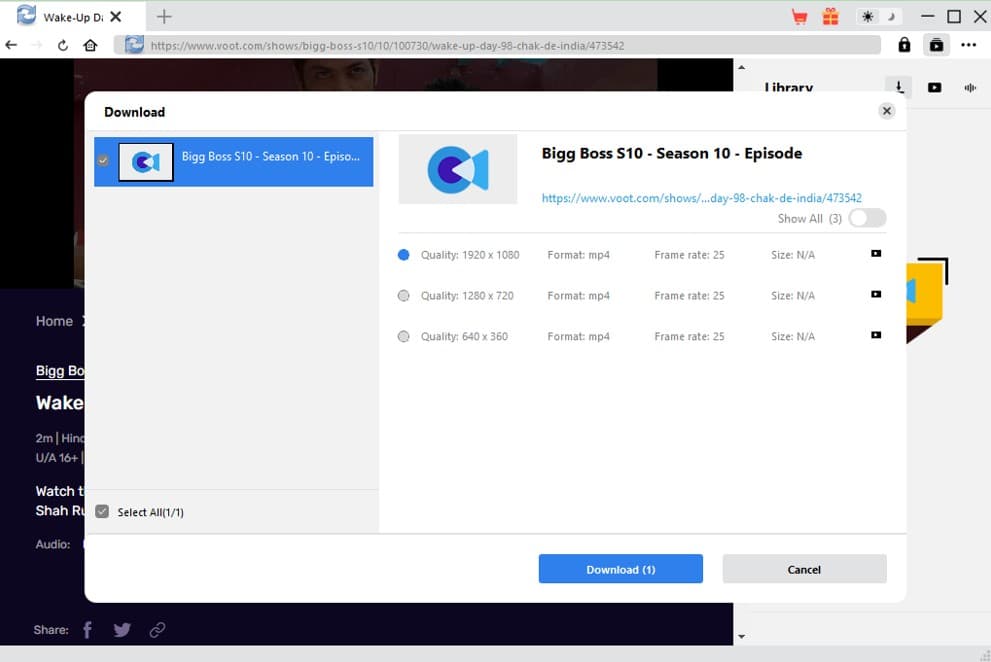This screenshot has height=662, width=991.
Task: Select 1280 x 720 quality option
Action: [x=404, y=296]
